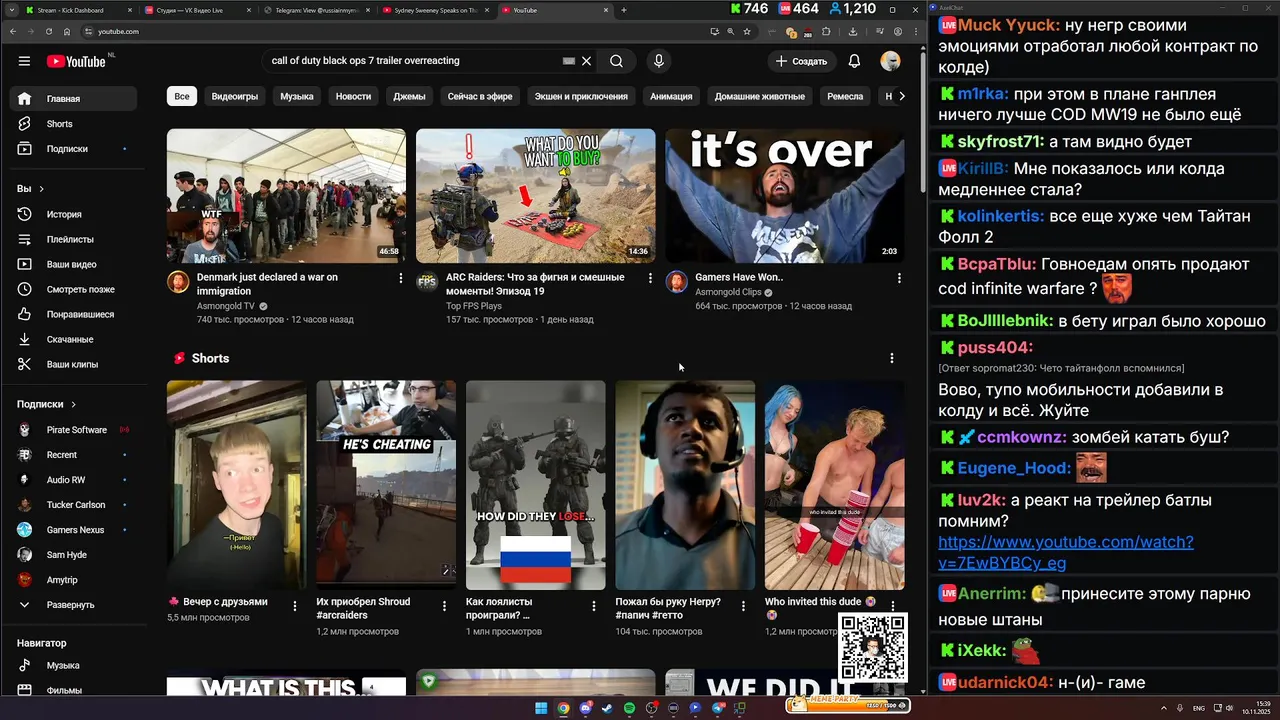Open Ваши видео in the sidebar
Image resolution: width=1280 pixels, height=720 pixels.
click(73, 264)
